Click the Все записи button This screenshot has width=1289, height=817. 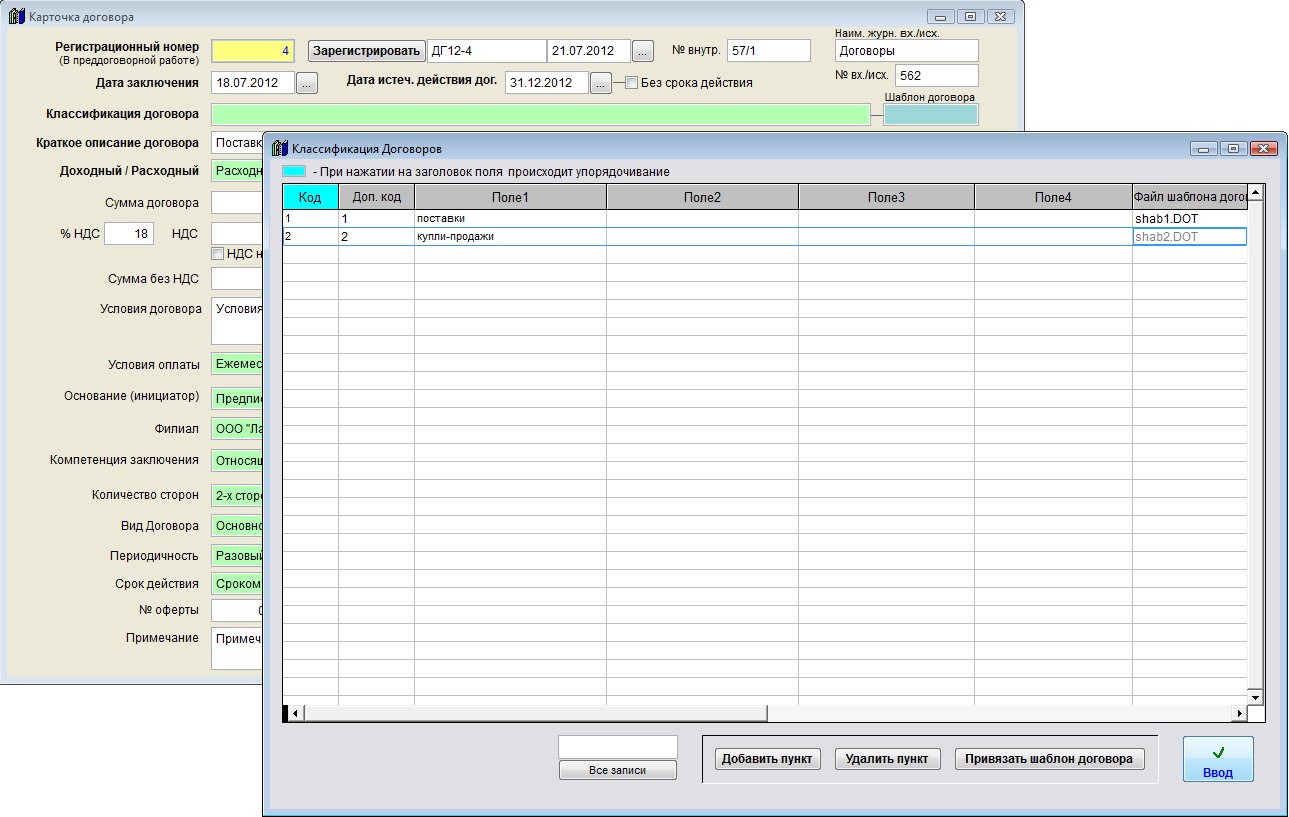[617, 770]
